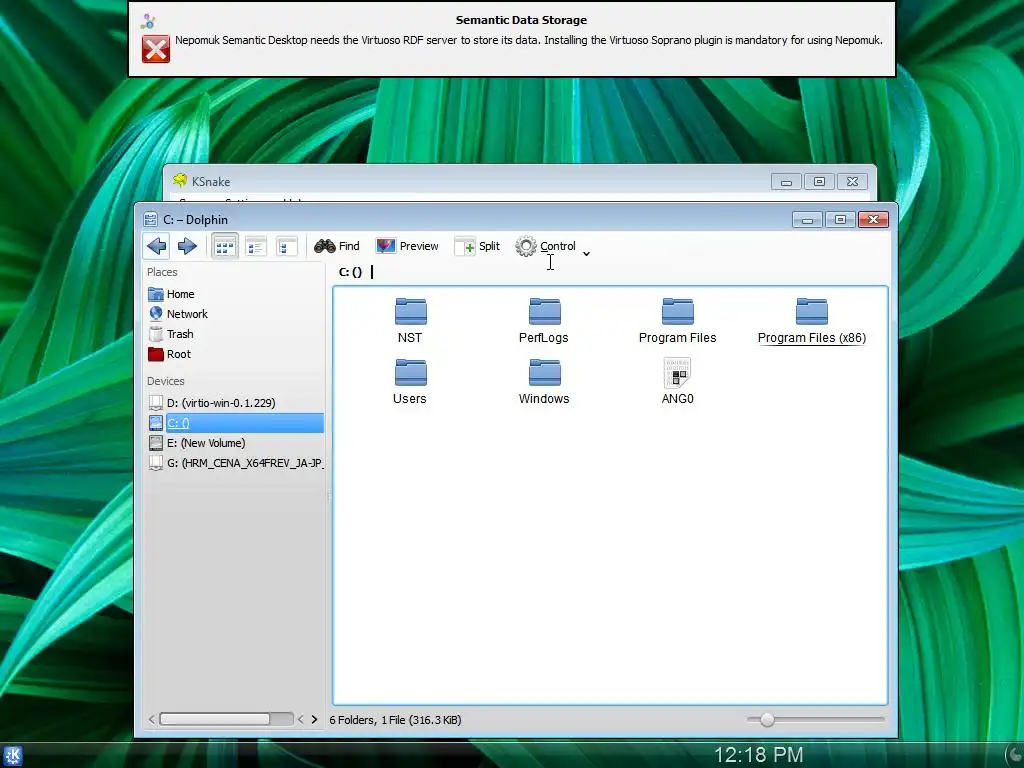Switch to Compact view mode

pos(256,247)
